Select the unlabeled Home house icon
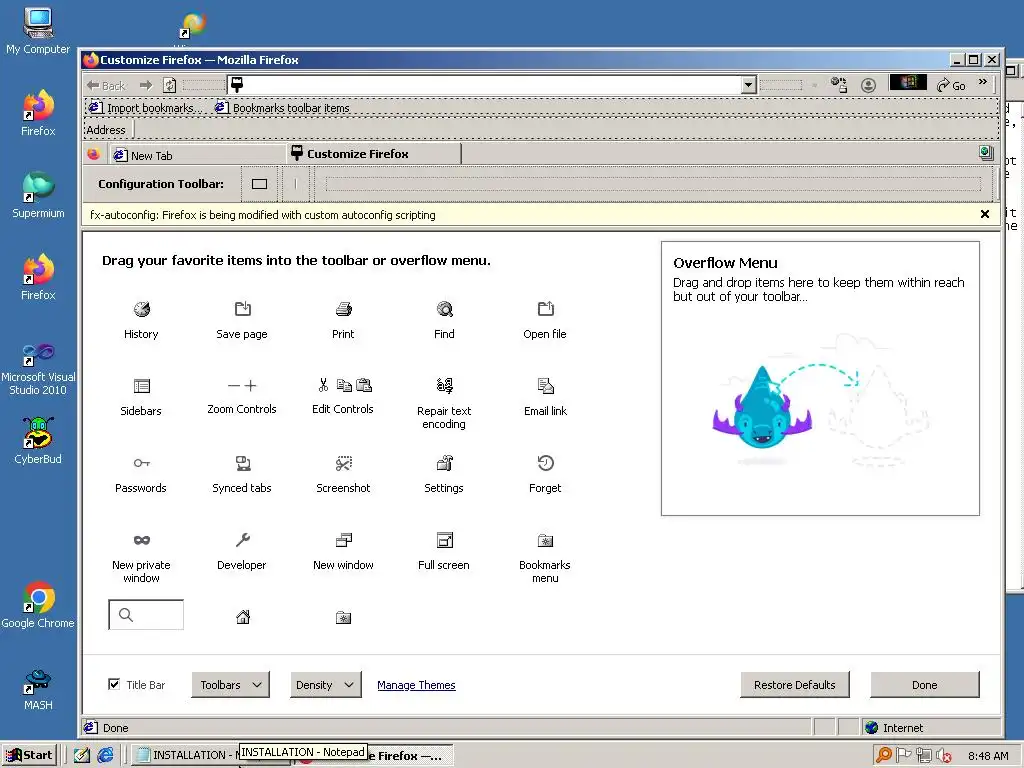The width and height of the screenshot is (1024, 768). coord(243,617)
